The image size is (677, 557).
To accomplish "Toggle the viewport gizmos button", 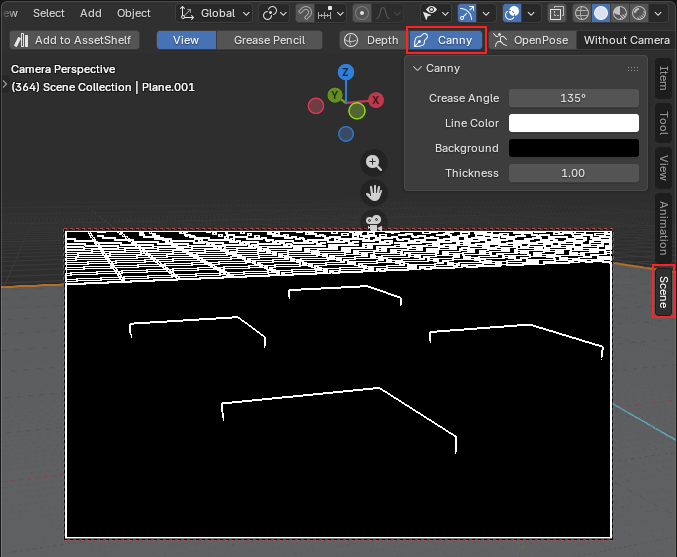I will (x=467, y=13).
